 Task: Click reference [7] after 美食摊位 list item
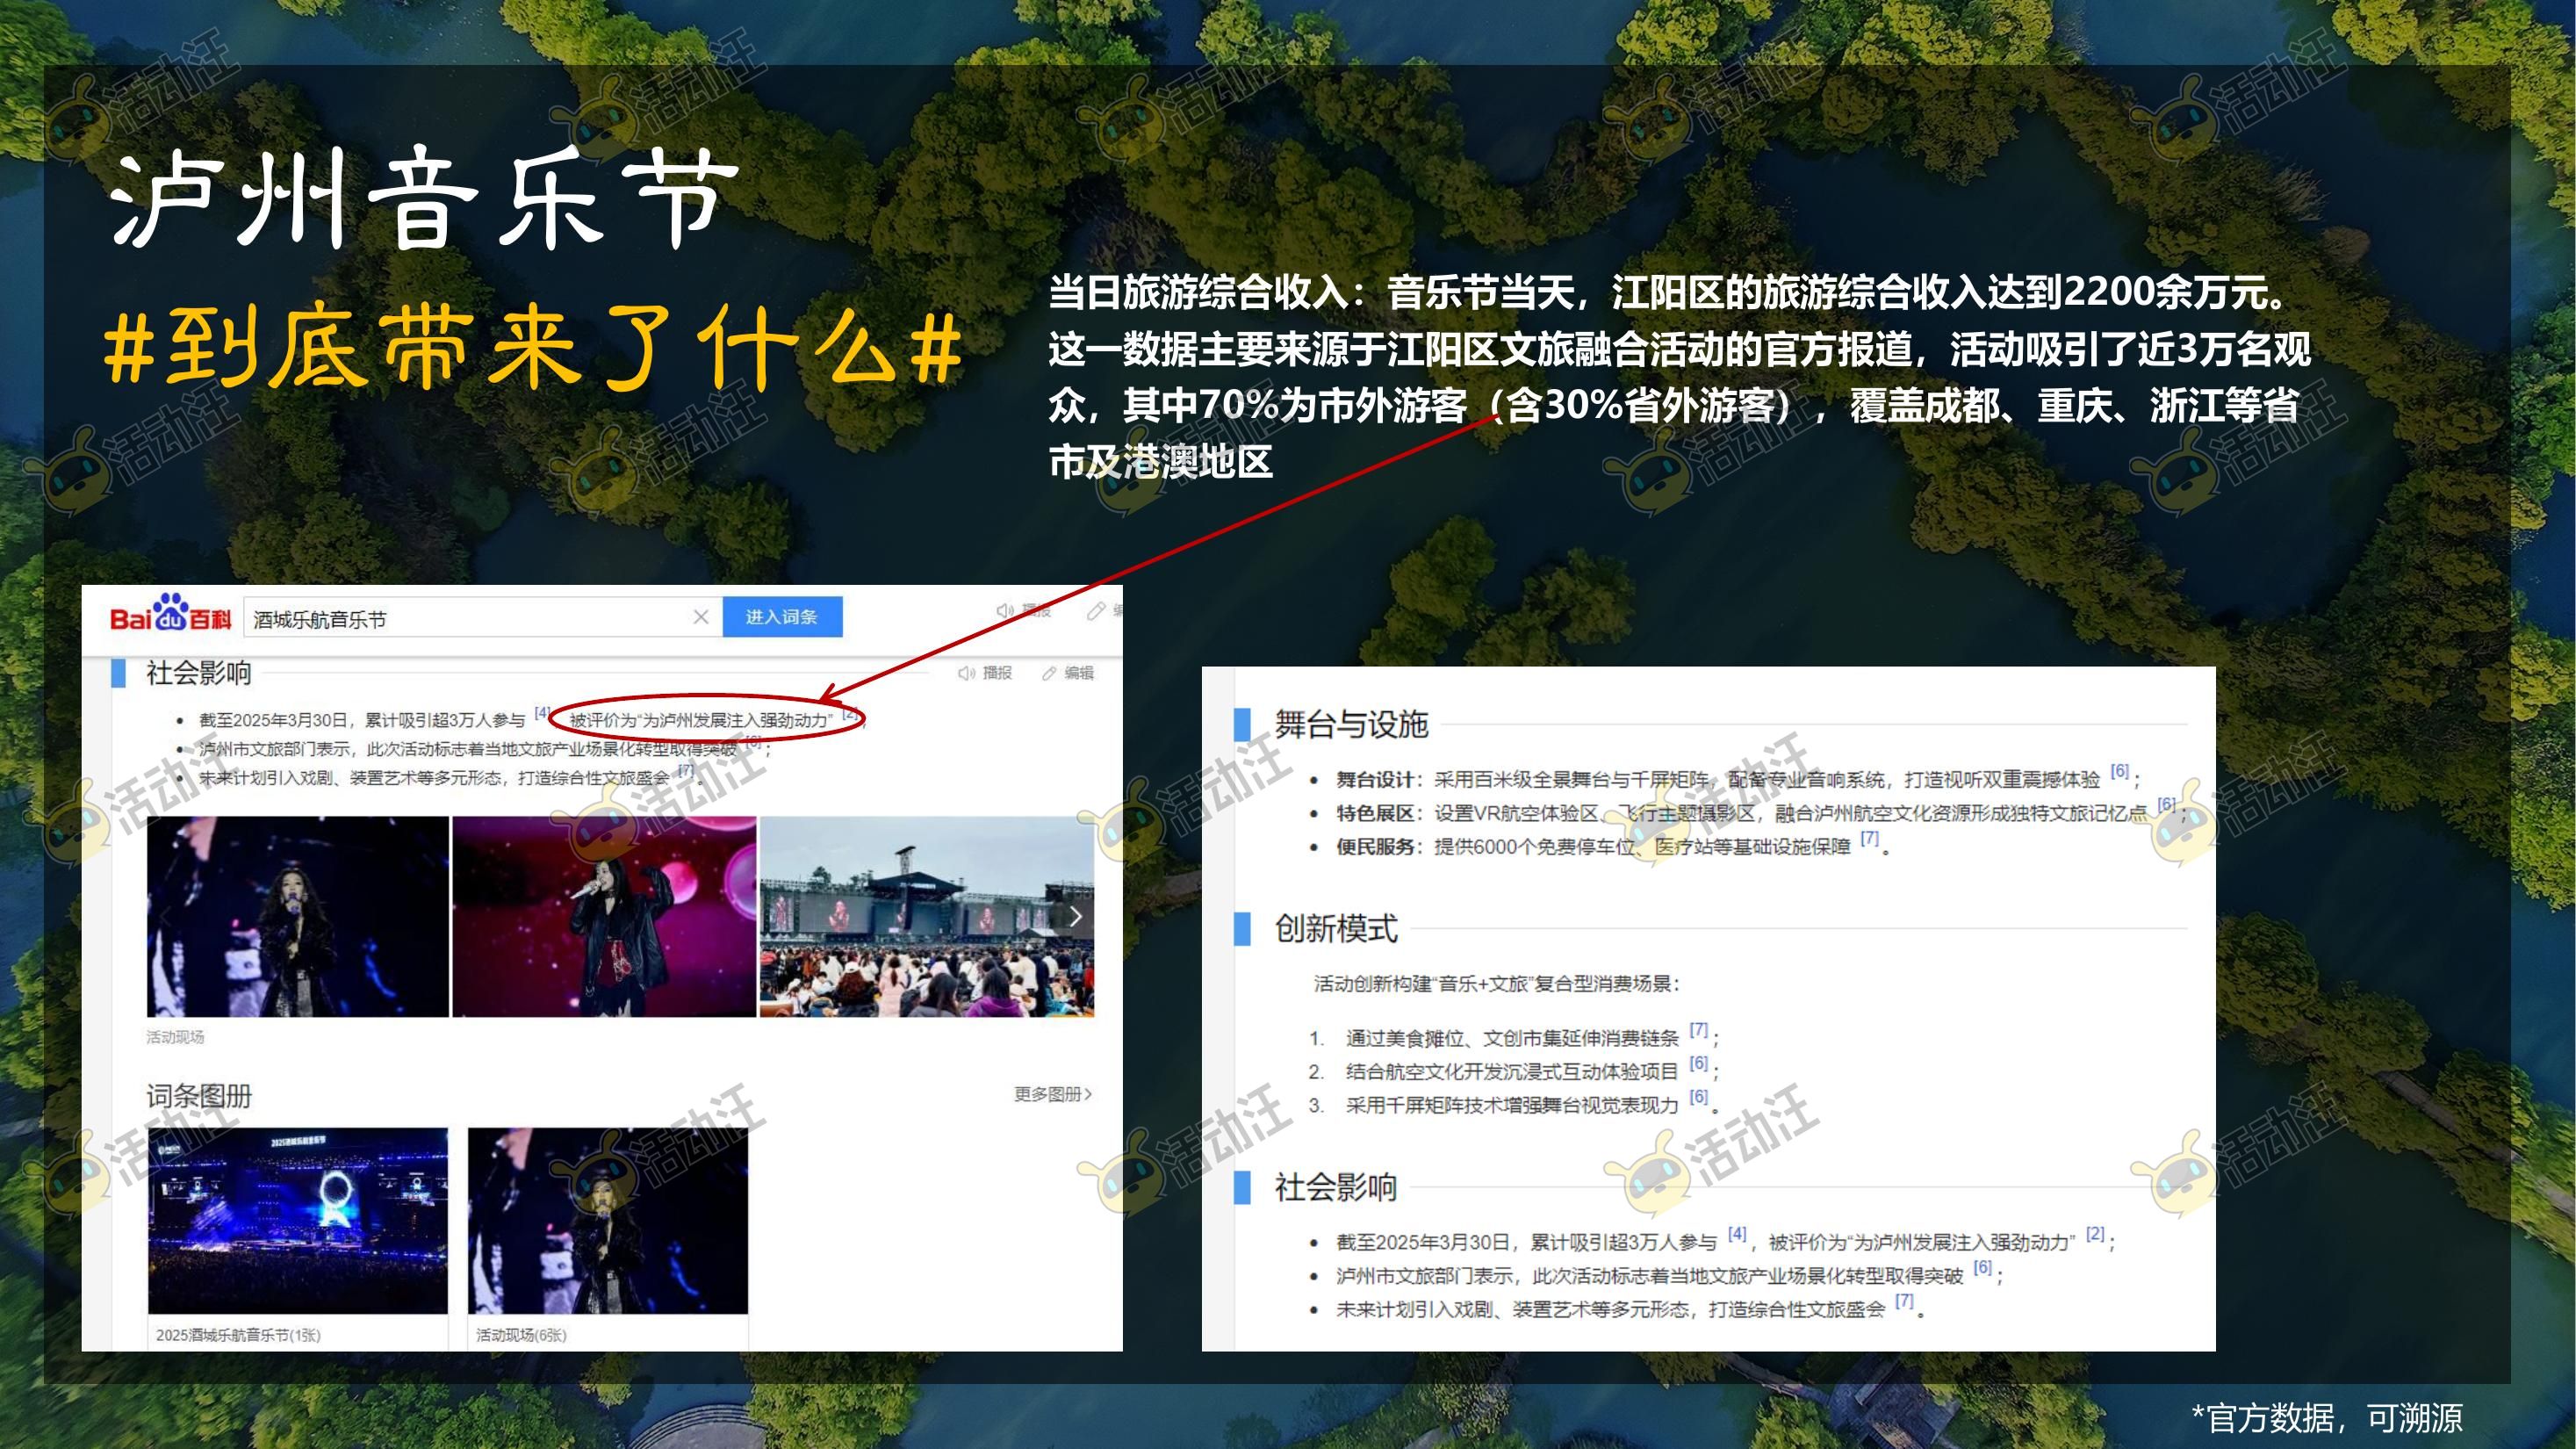[x=1698, y=1029]
